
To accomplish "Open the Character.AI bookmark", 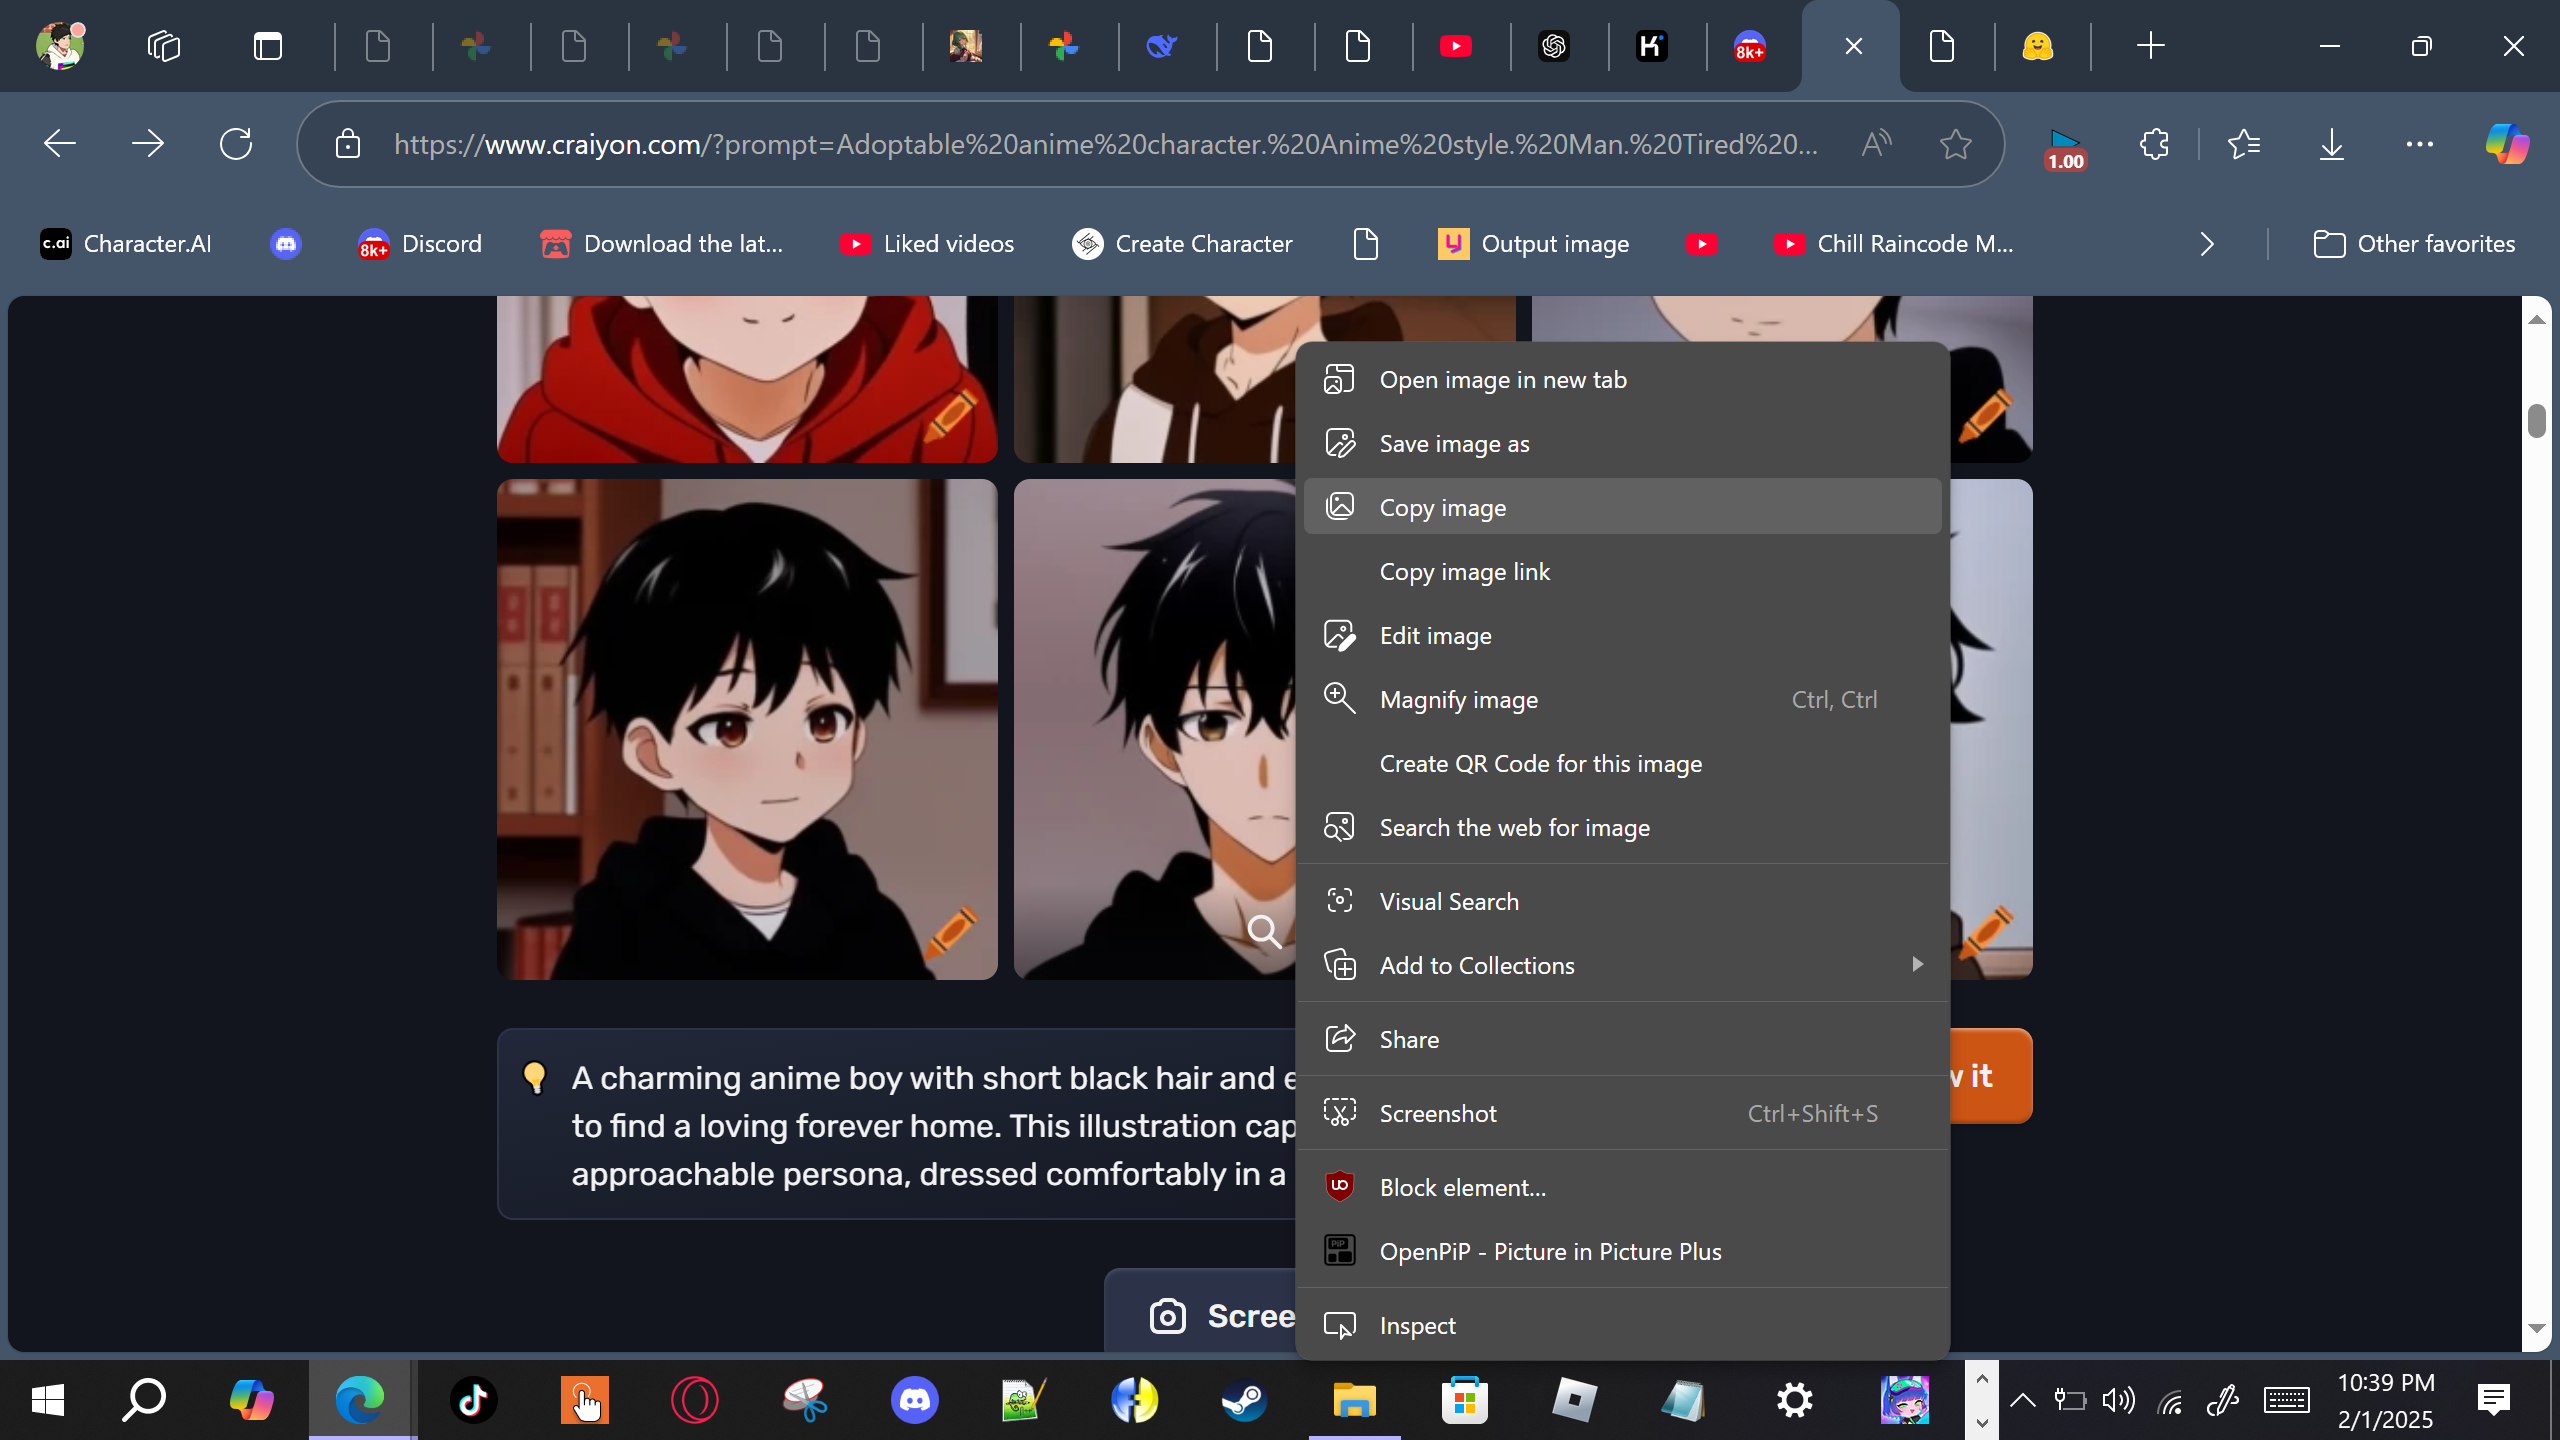I will (126, 244).
